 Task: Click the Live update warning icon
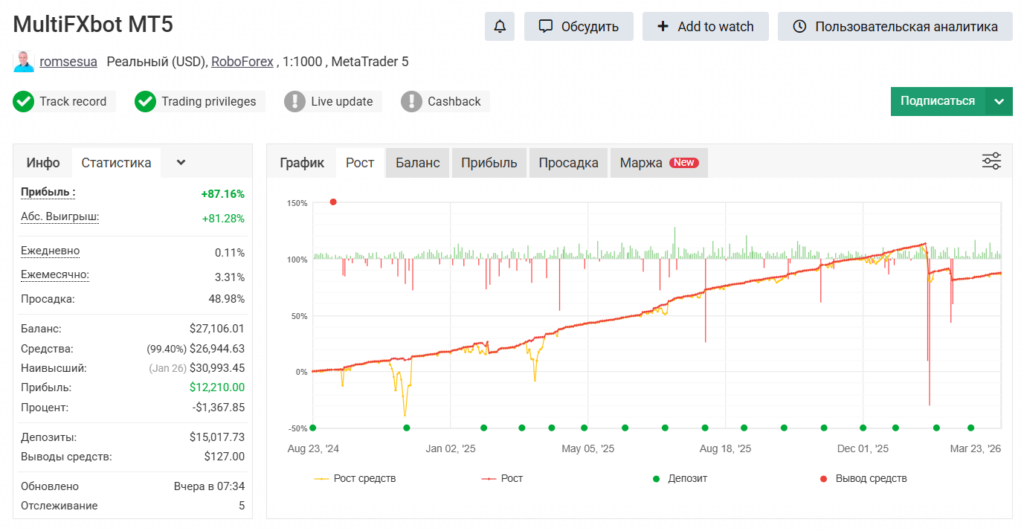tap(295, 101)
